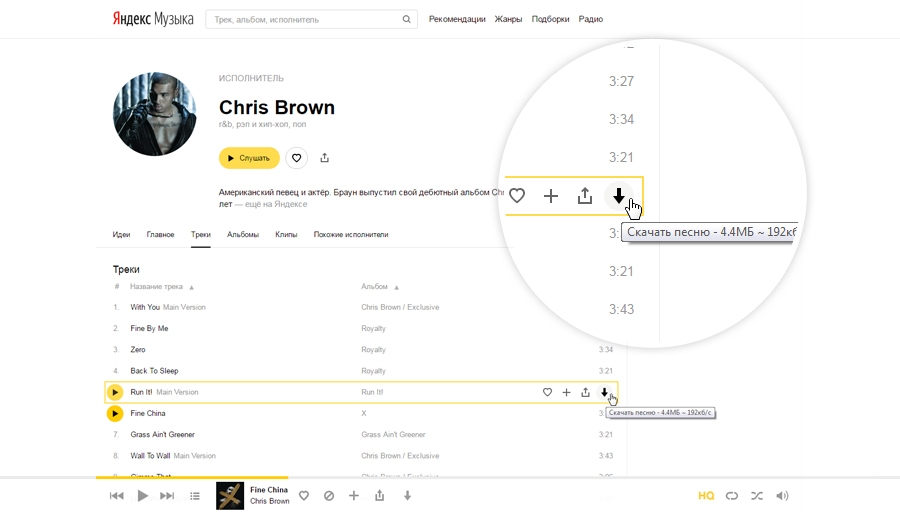Open the Радио menu item

591,19
